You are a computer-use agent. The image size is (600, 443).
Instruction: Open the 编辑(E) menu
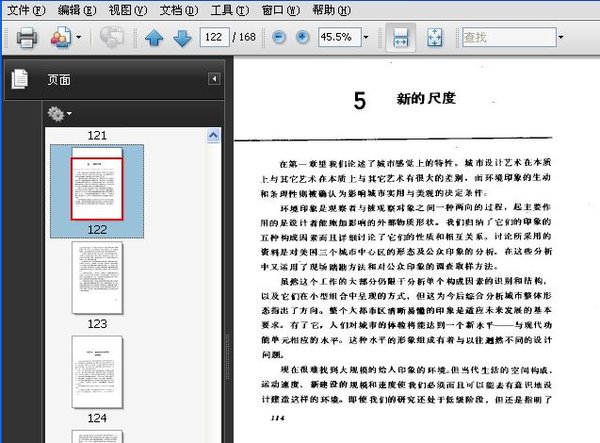(77, 10)
